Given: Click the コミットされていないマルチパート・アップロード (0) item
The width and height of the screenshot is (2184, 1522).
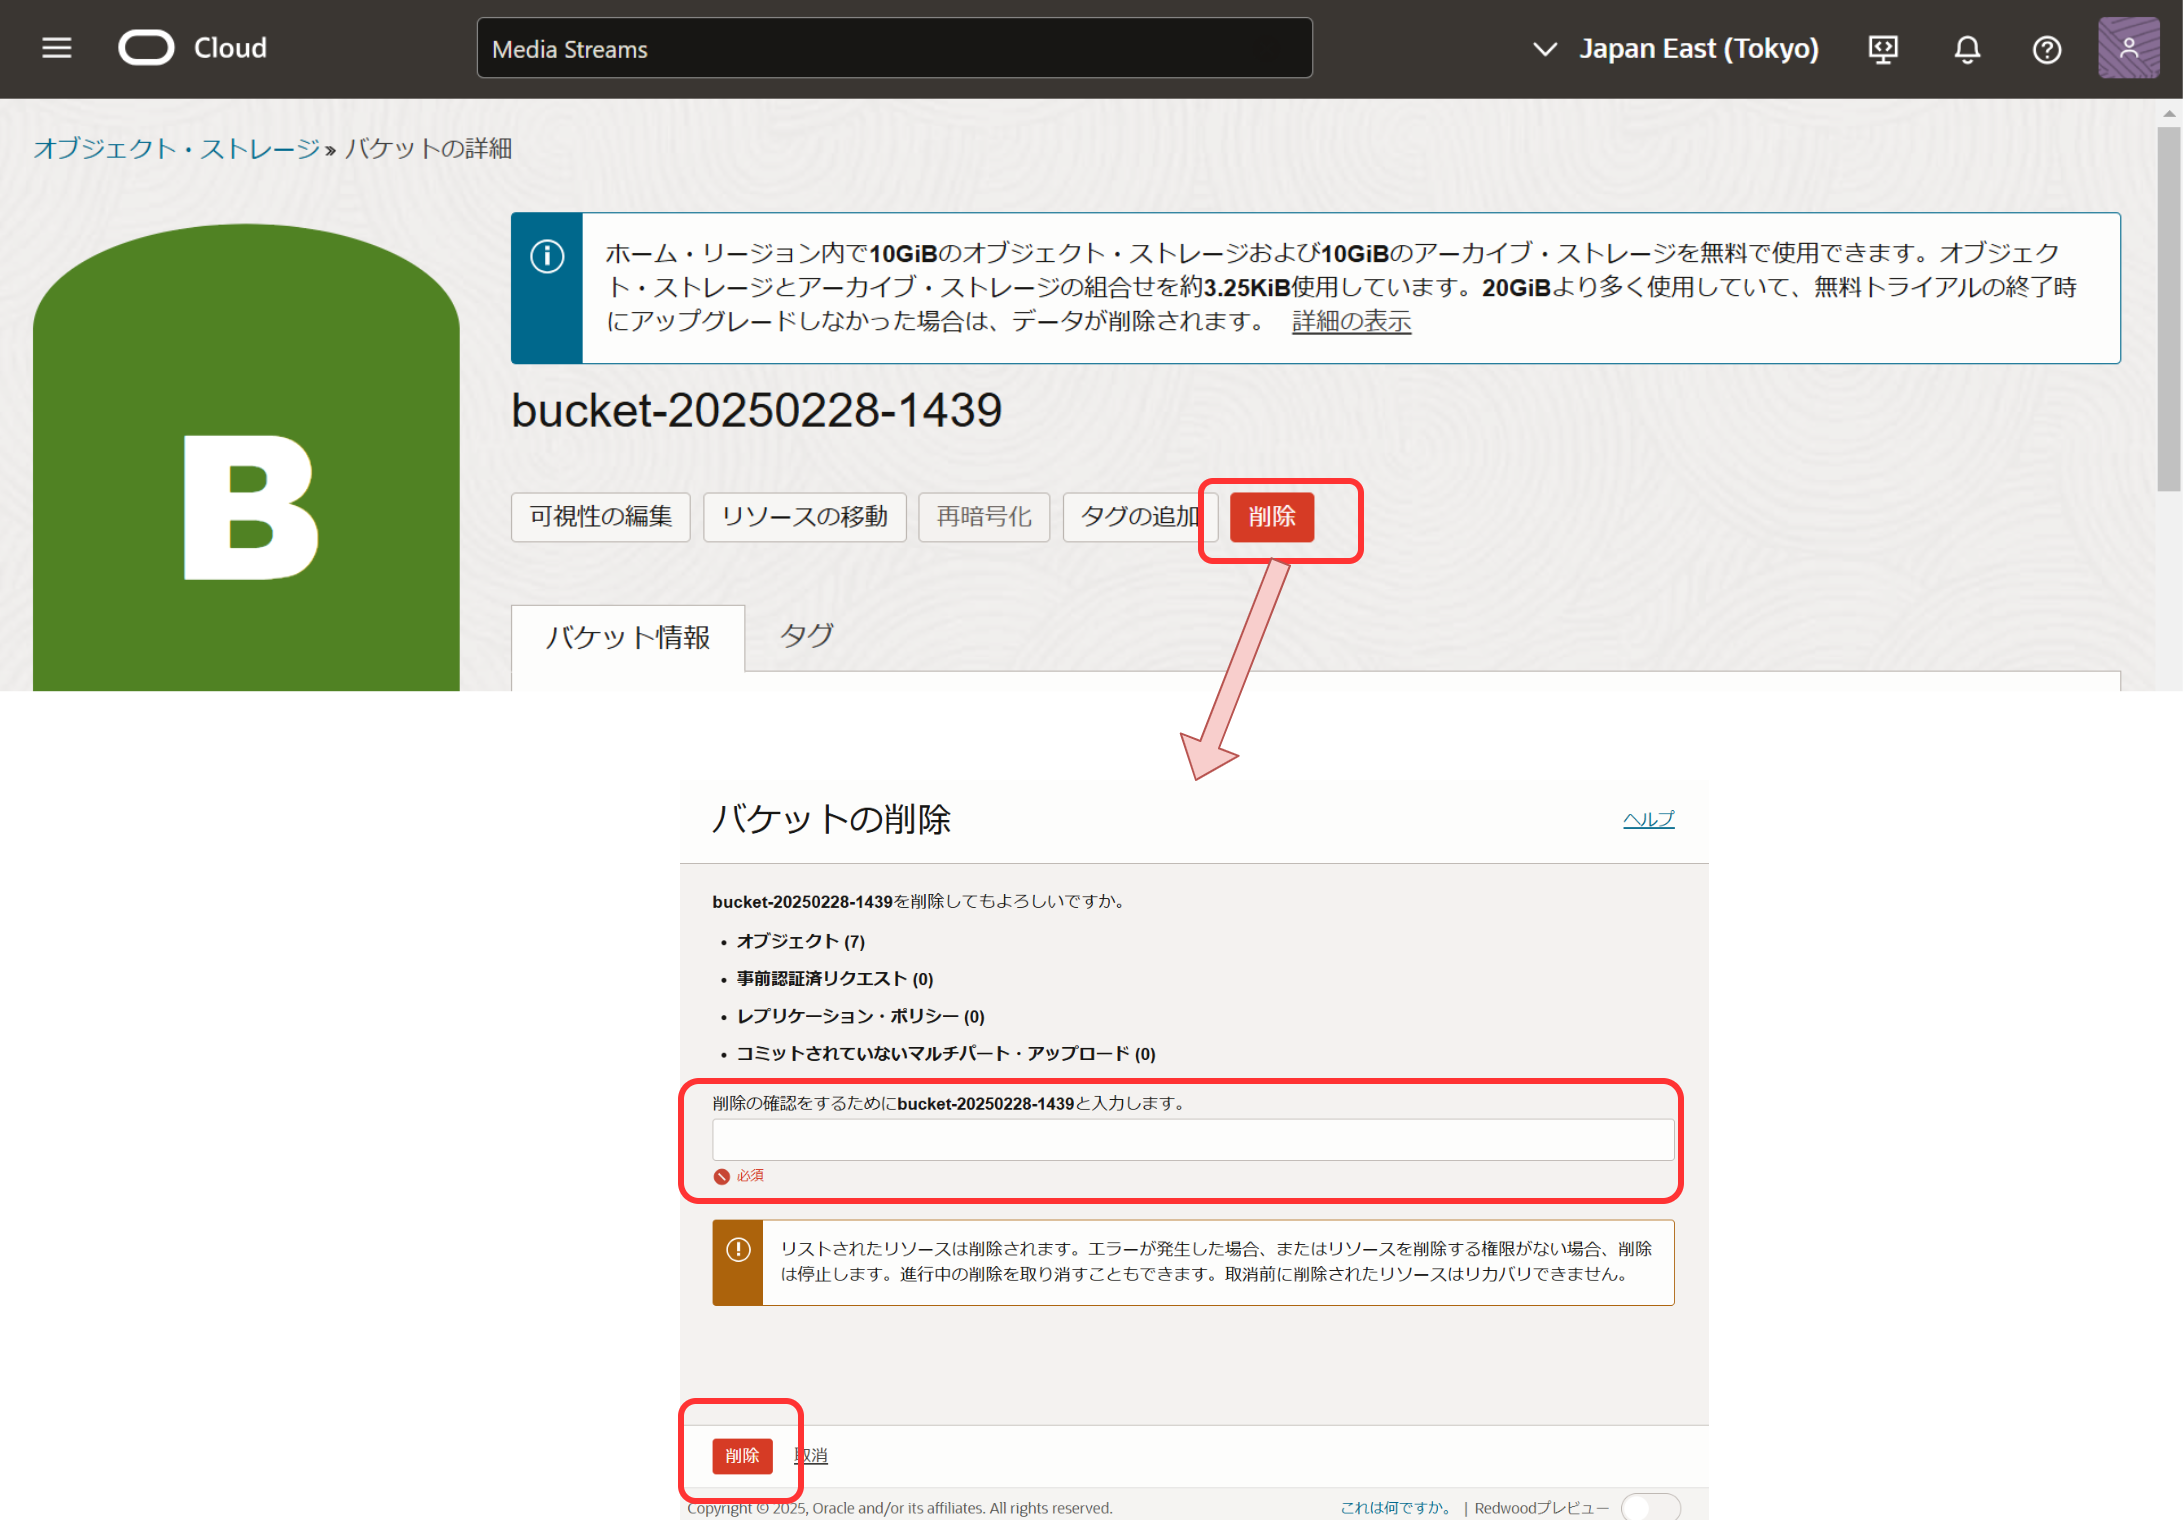Looking at the screenshot, I should [946, 1054].
